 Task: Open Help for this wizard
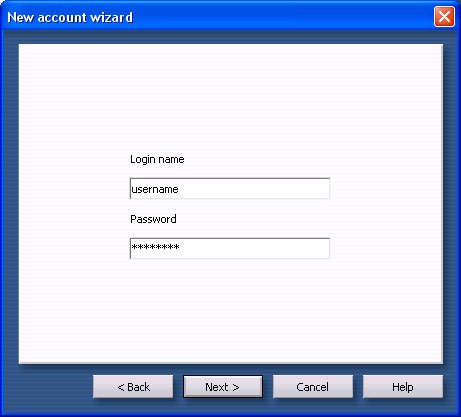[x=403, y=387]
